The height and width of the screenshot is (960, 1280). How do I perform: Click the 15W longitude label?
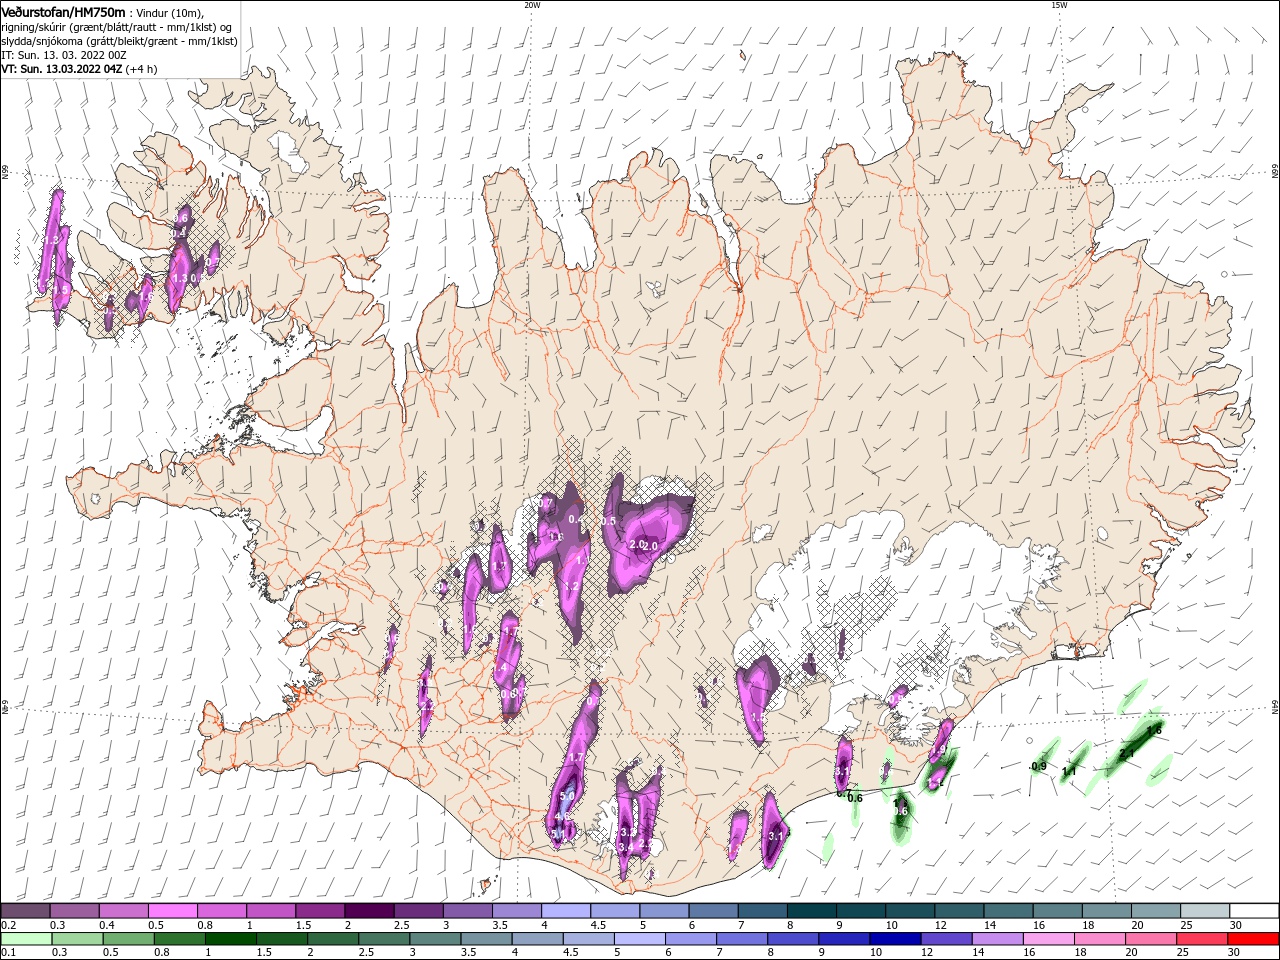point(1059,5)
